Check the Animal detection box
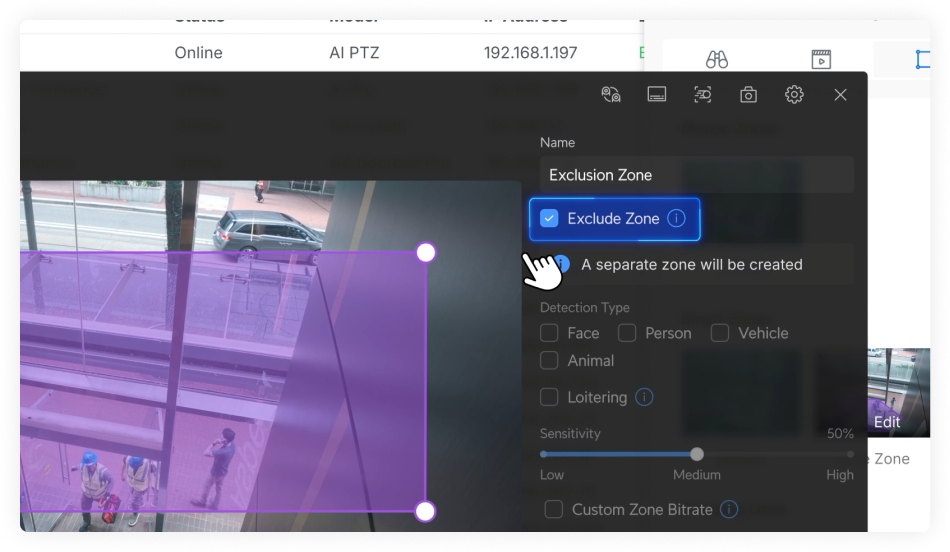The image size is (950, 552). [x=549, y=360]
